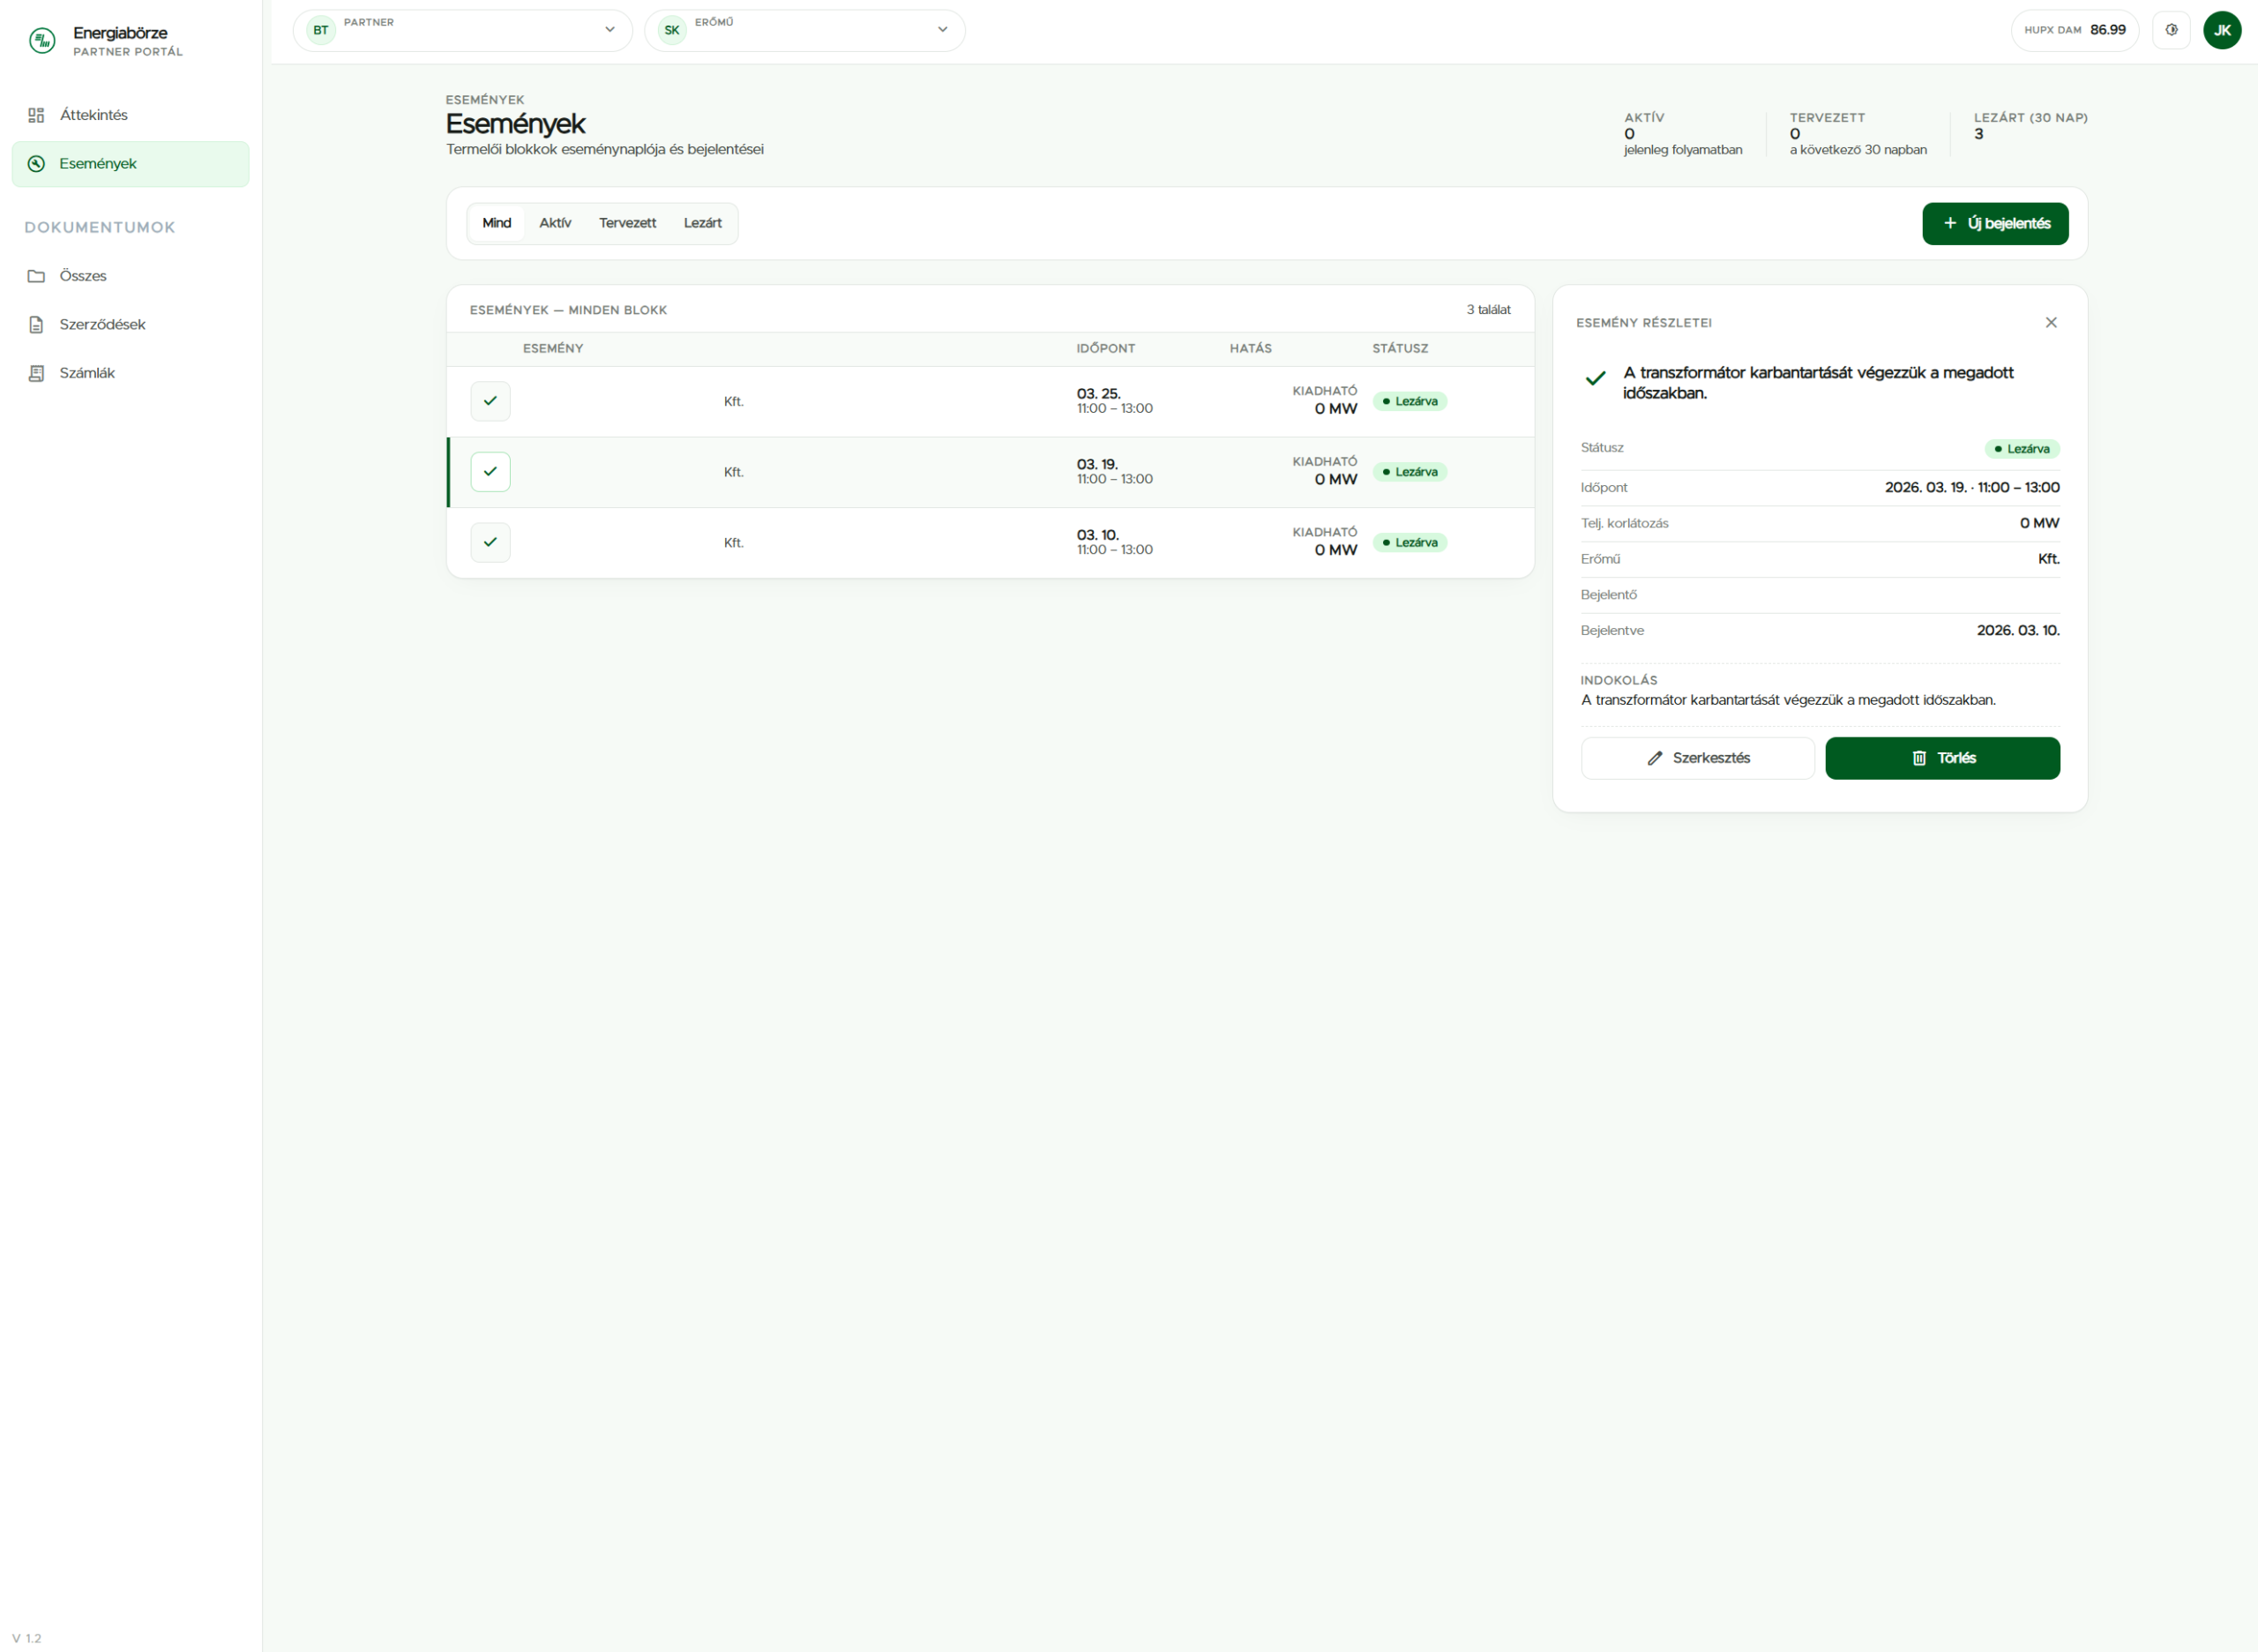
Task: Click the Új bejelentés button
Action: pyautogui.click(x=1994, y=224)
